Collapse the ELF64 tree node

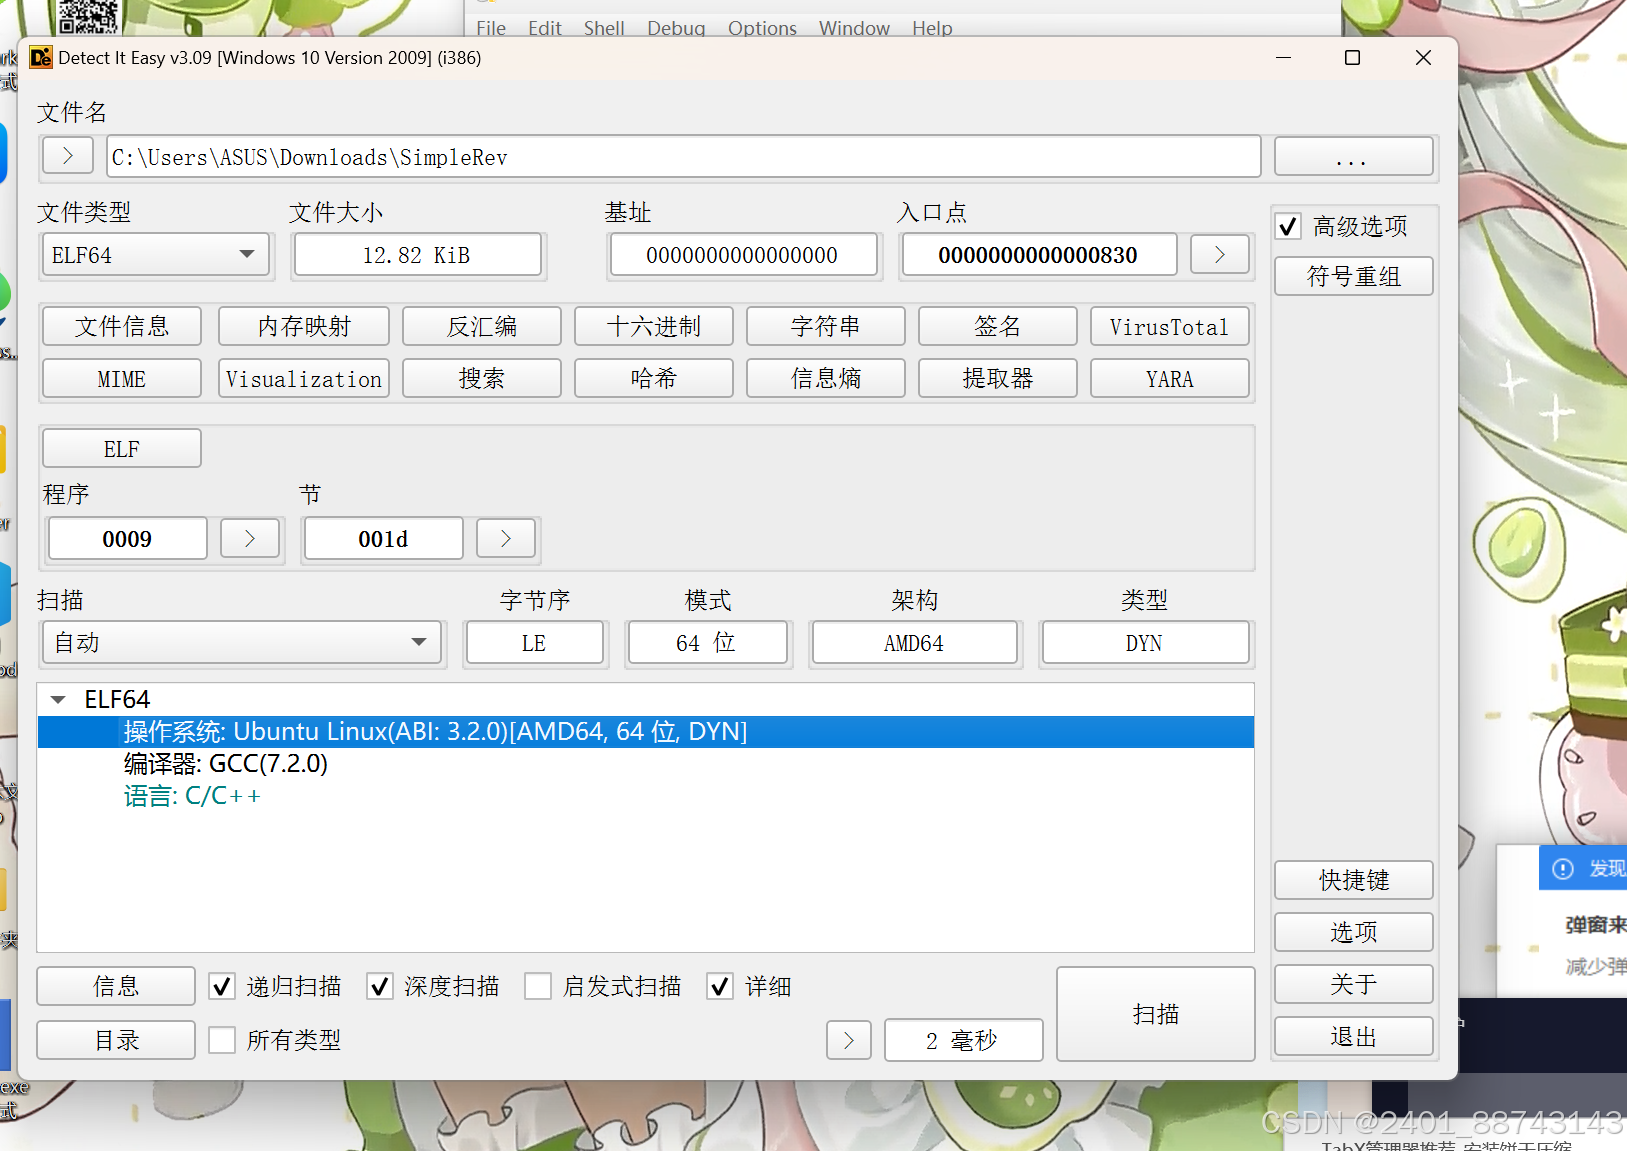coord(58,700)
